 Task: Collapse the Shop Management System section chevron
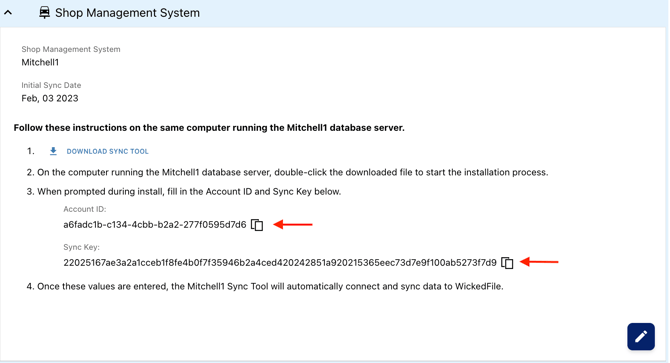[x=8, y=13]
